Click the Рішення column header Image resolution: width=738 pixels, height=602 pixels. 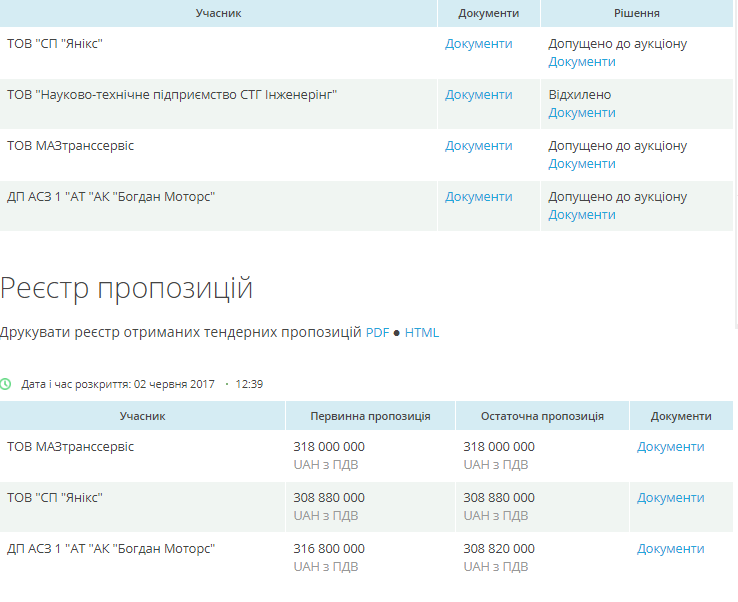[636, 13]
